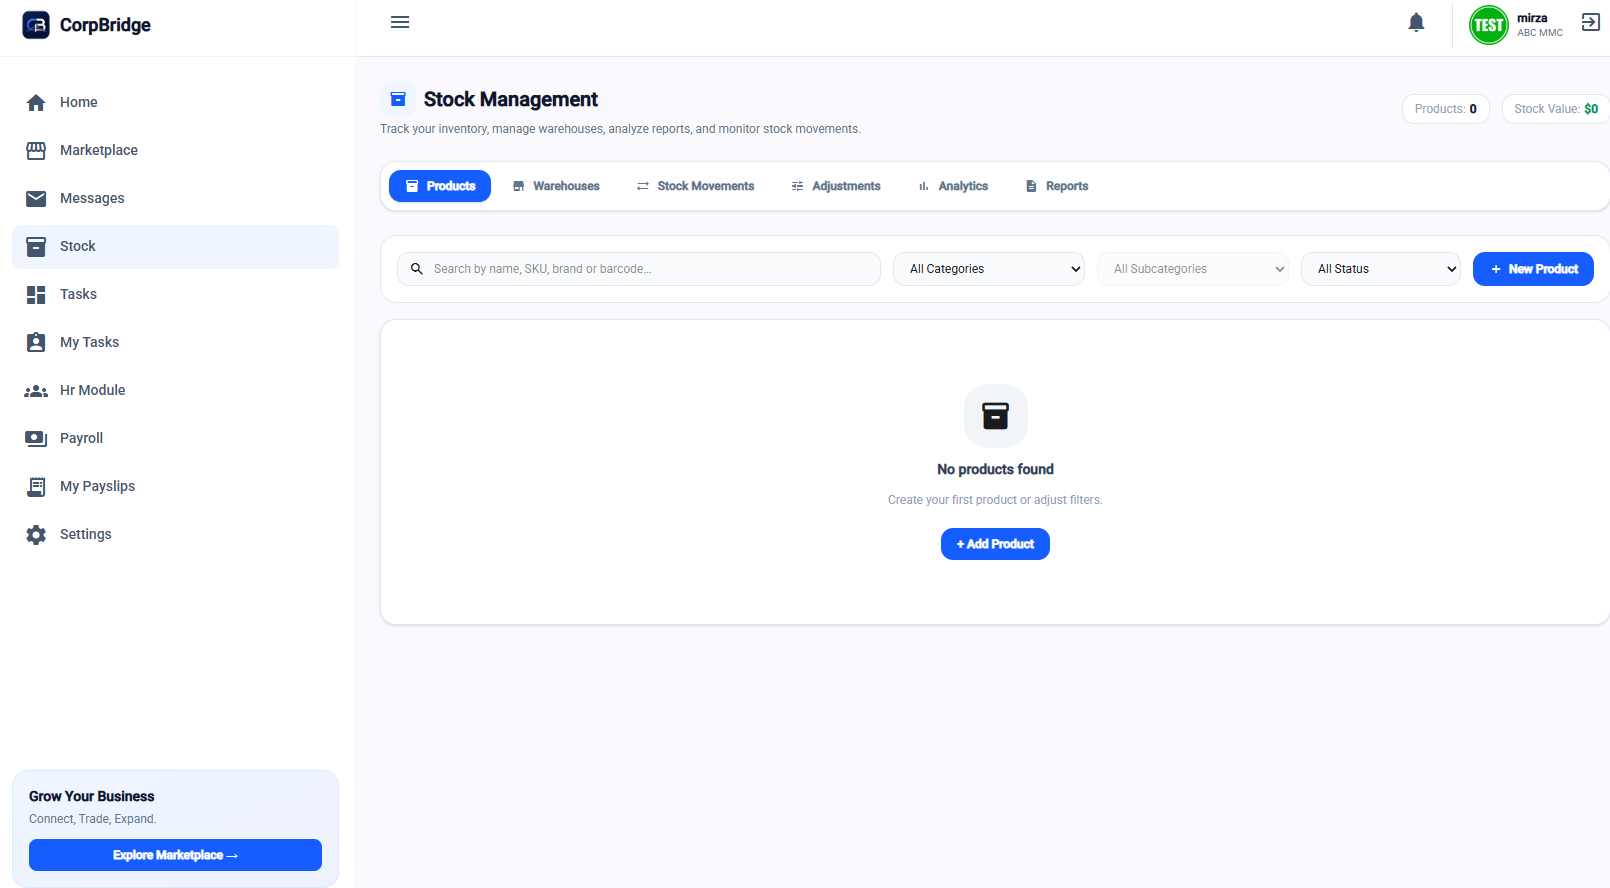
Task: Click the CorpBridge logo icon
Action: [x=36, y=25]
